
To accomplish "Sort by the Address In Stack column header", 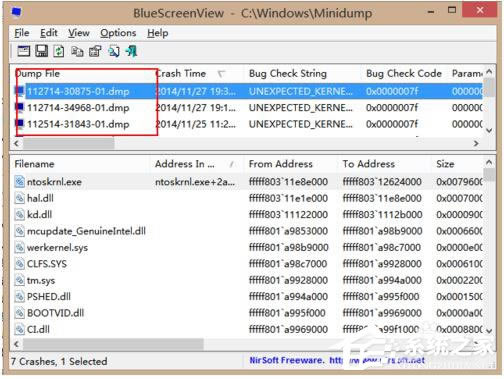I will click(197, 164).
